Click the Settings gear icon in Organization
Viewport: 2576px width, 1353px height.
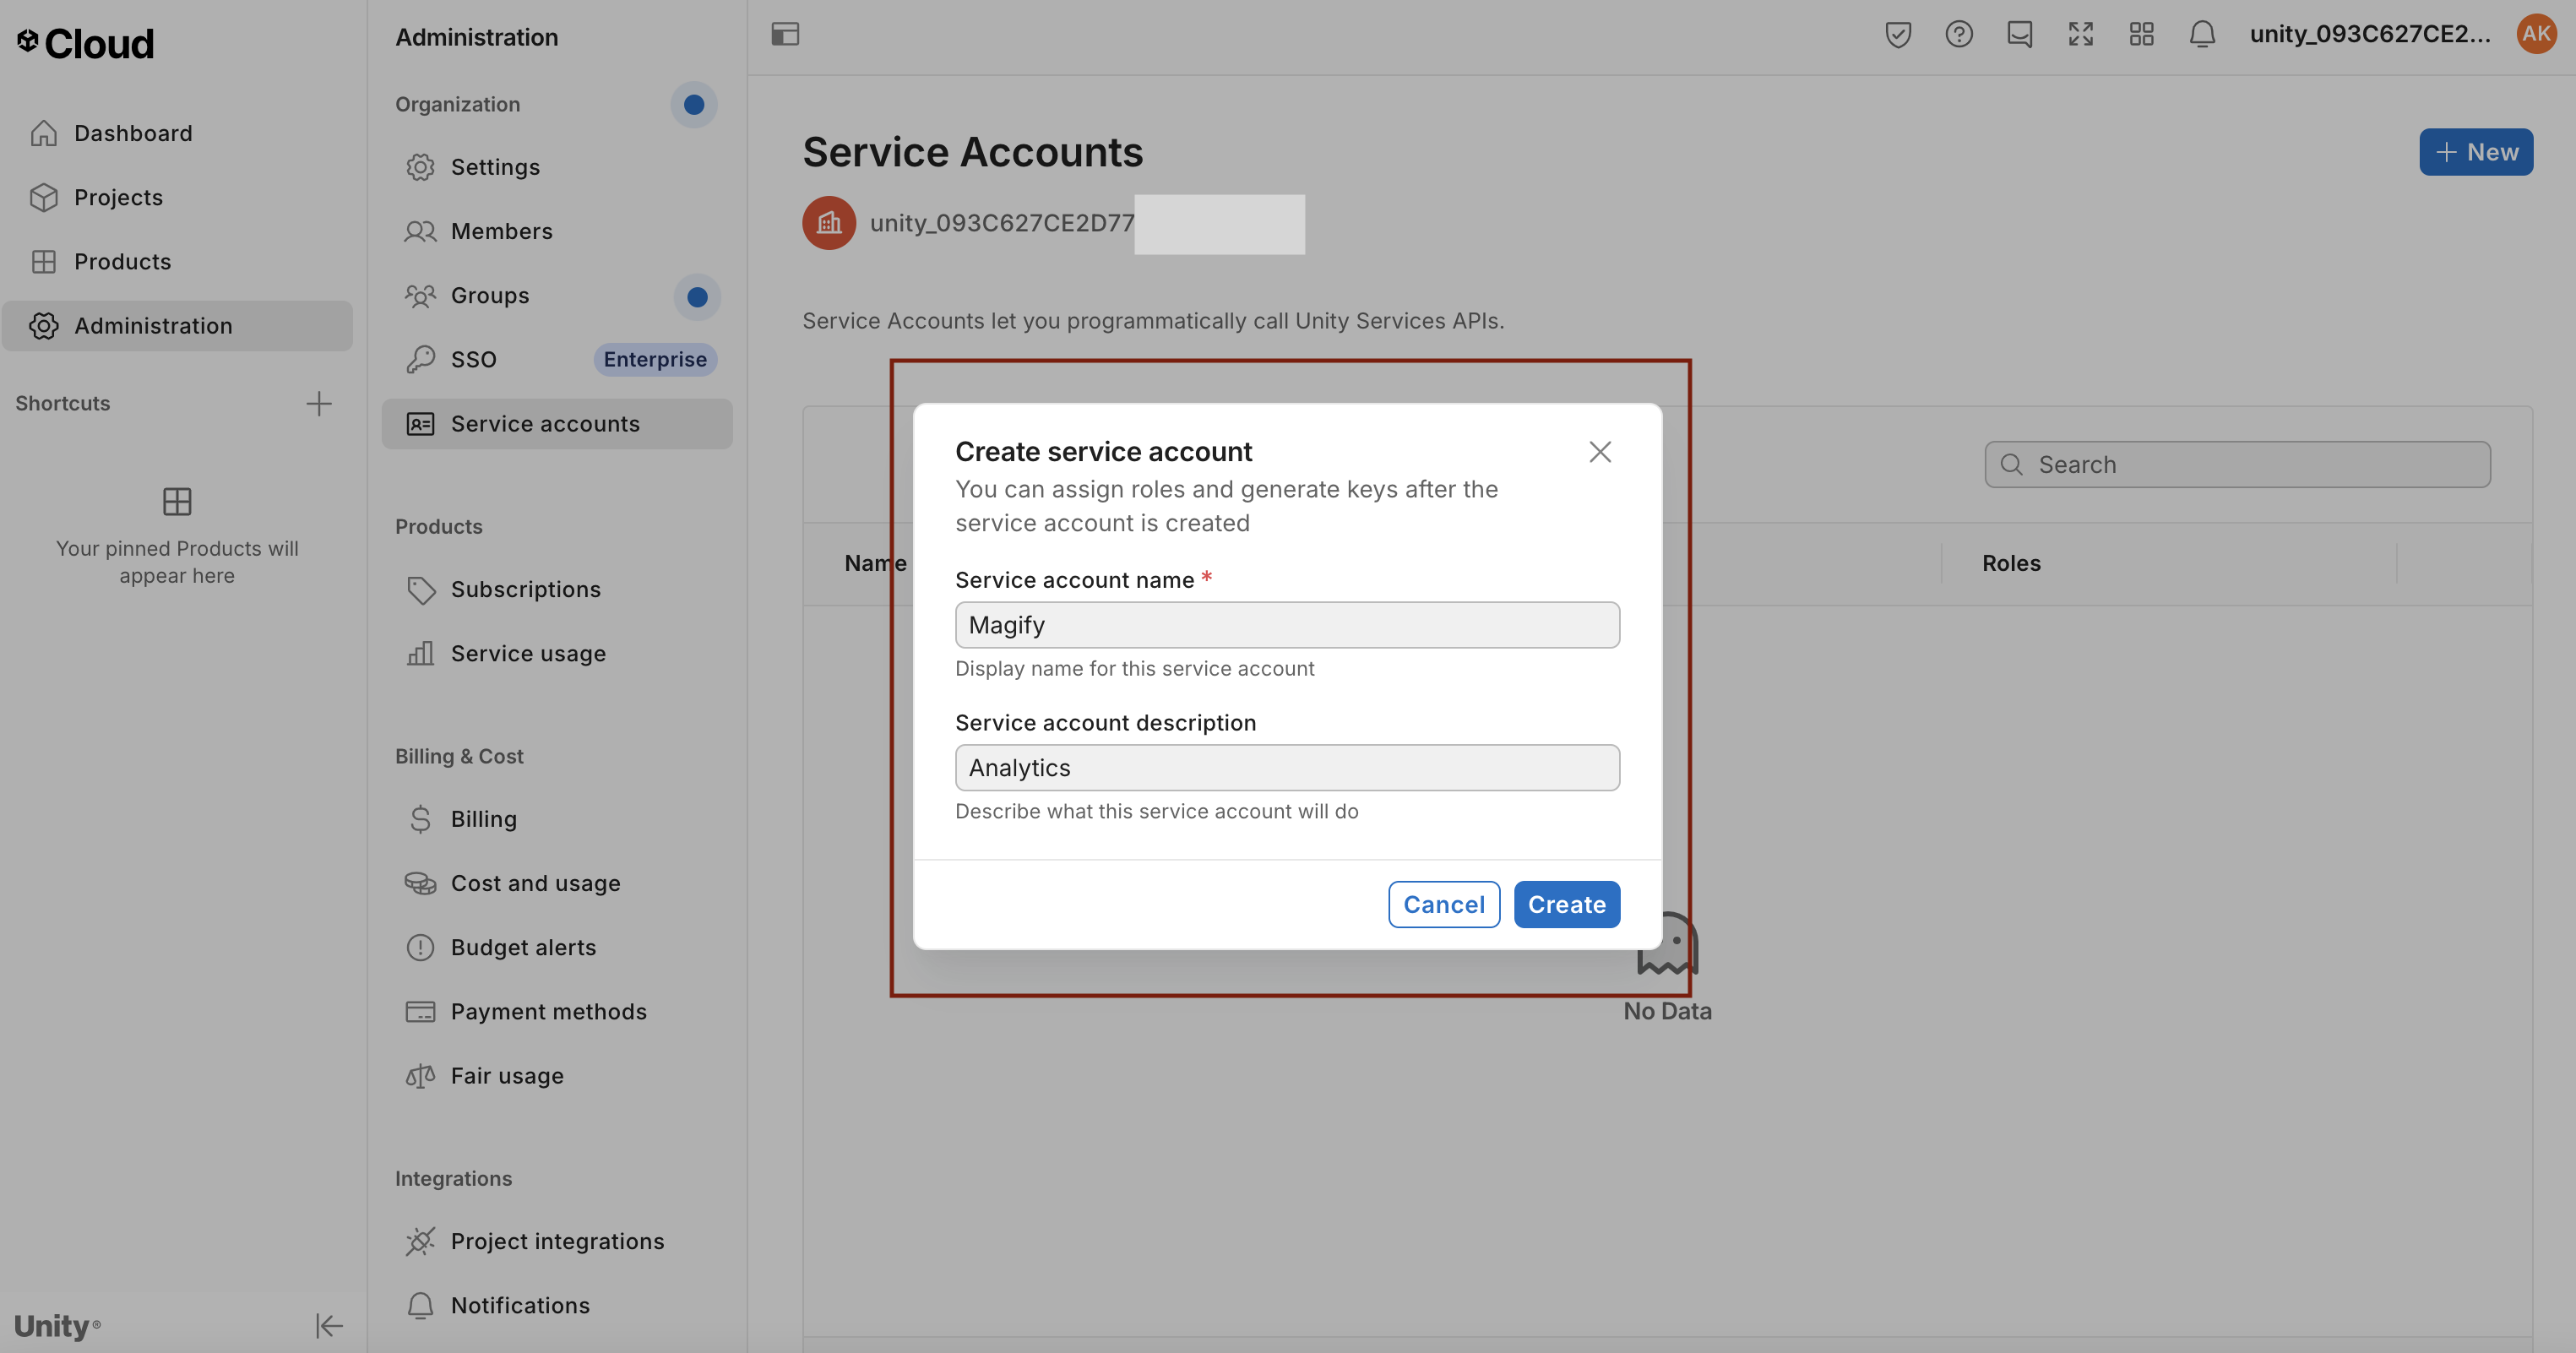420,167
